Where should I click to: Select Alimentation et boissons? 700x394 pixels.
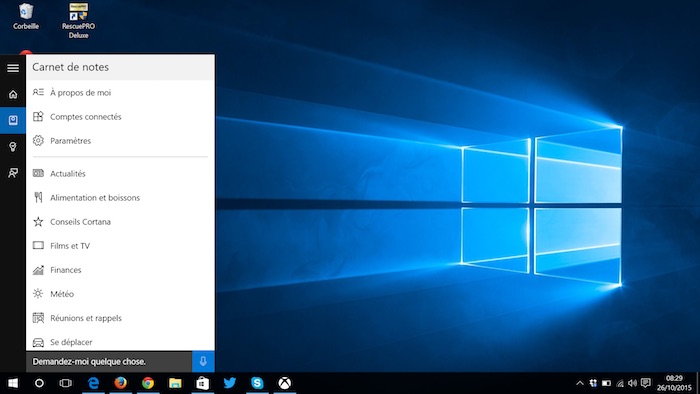point(121,198)
